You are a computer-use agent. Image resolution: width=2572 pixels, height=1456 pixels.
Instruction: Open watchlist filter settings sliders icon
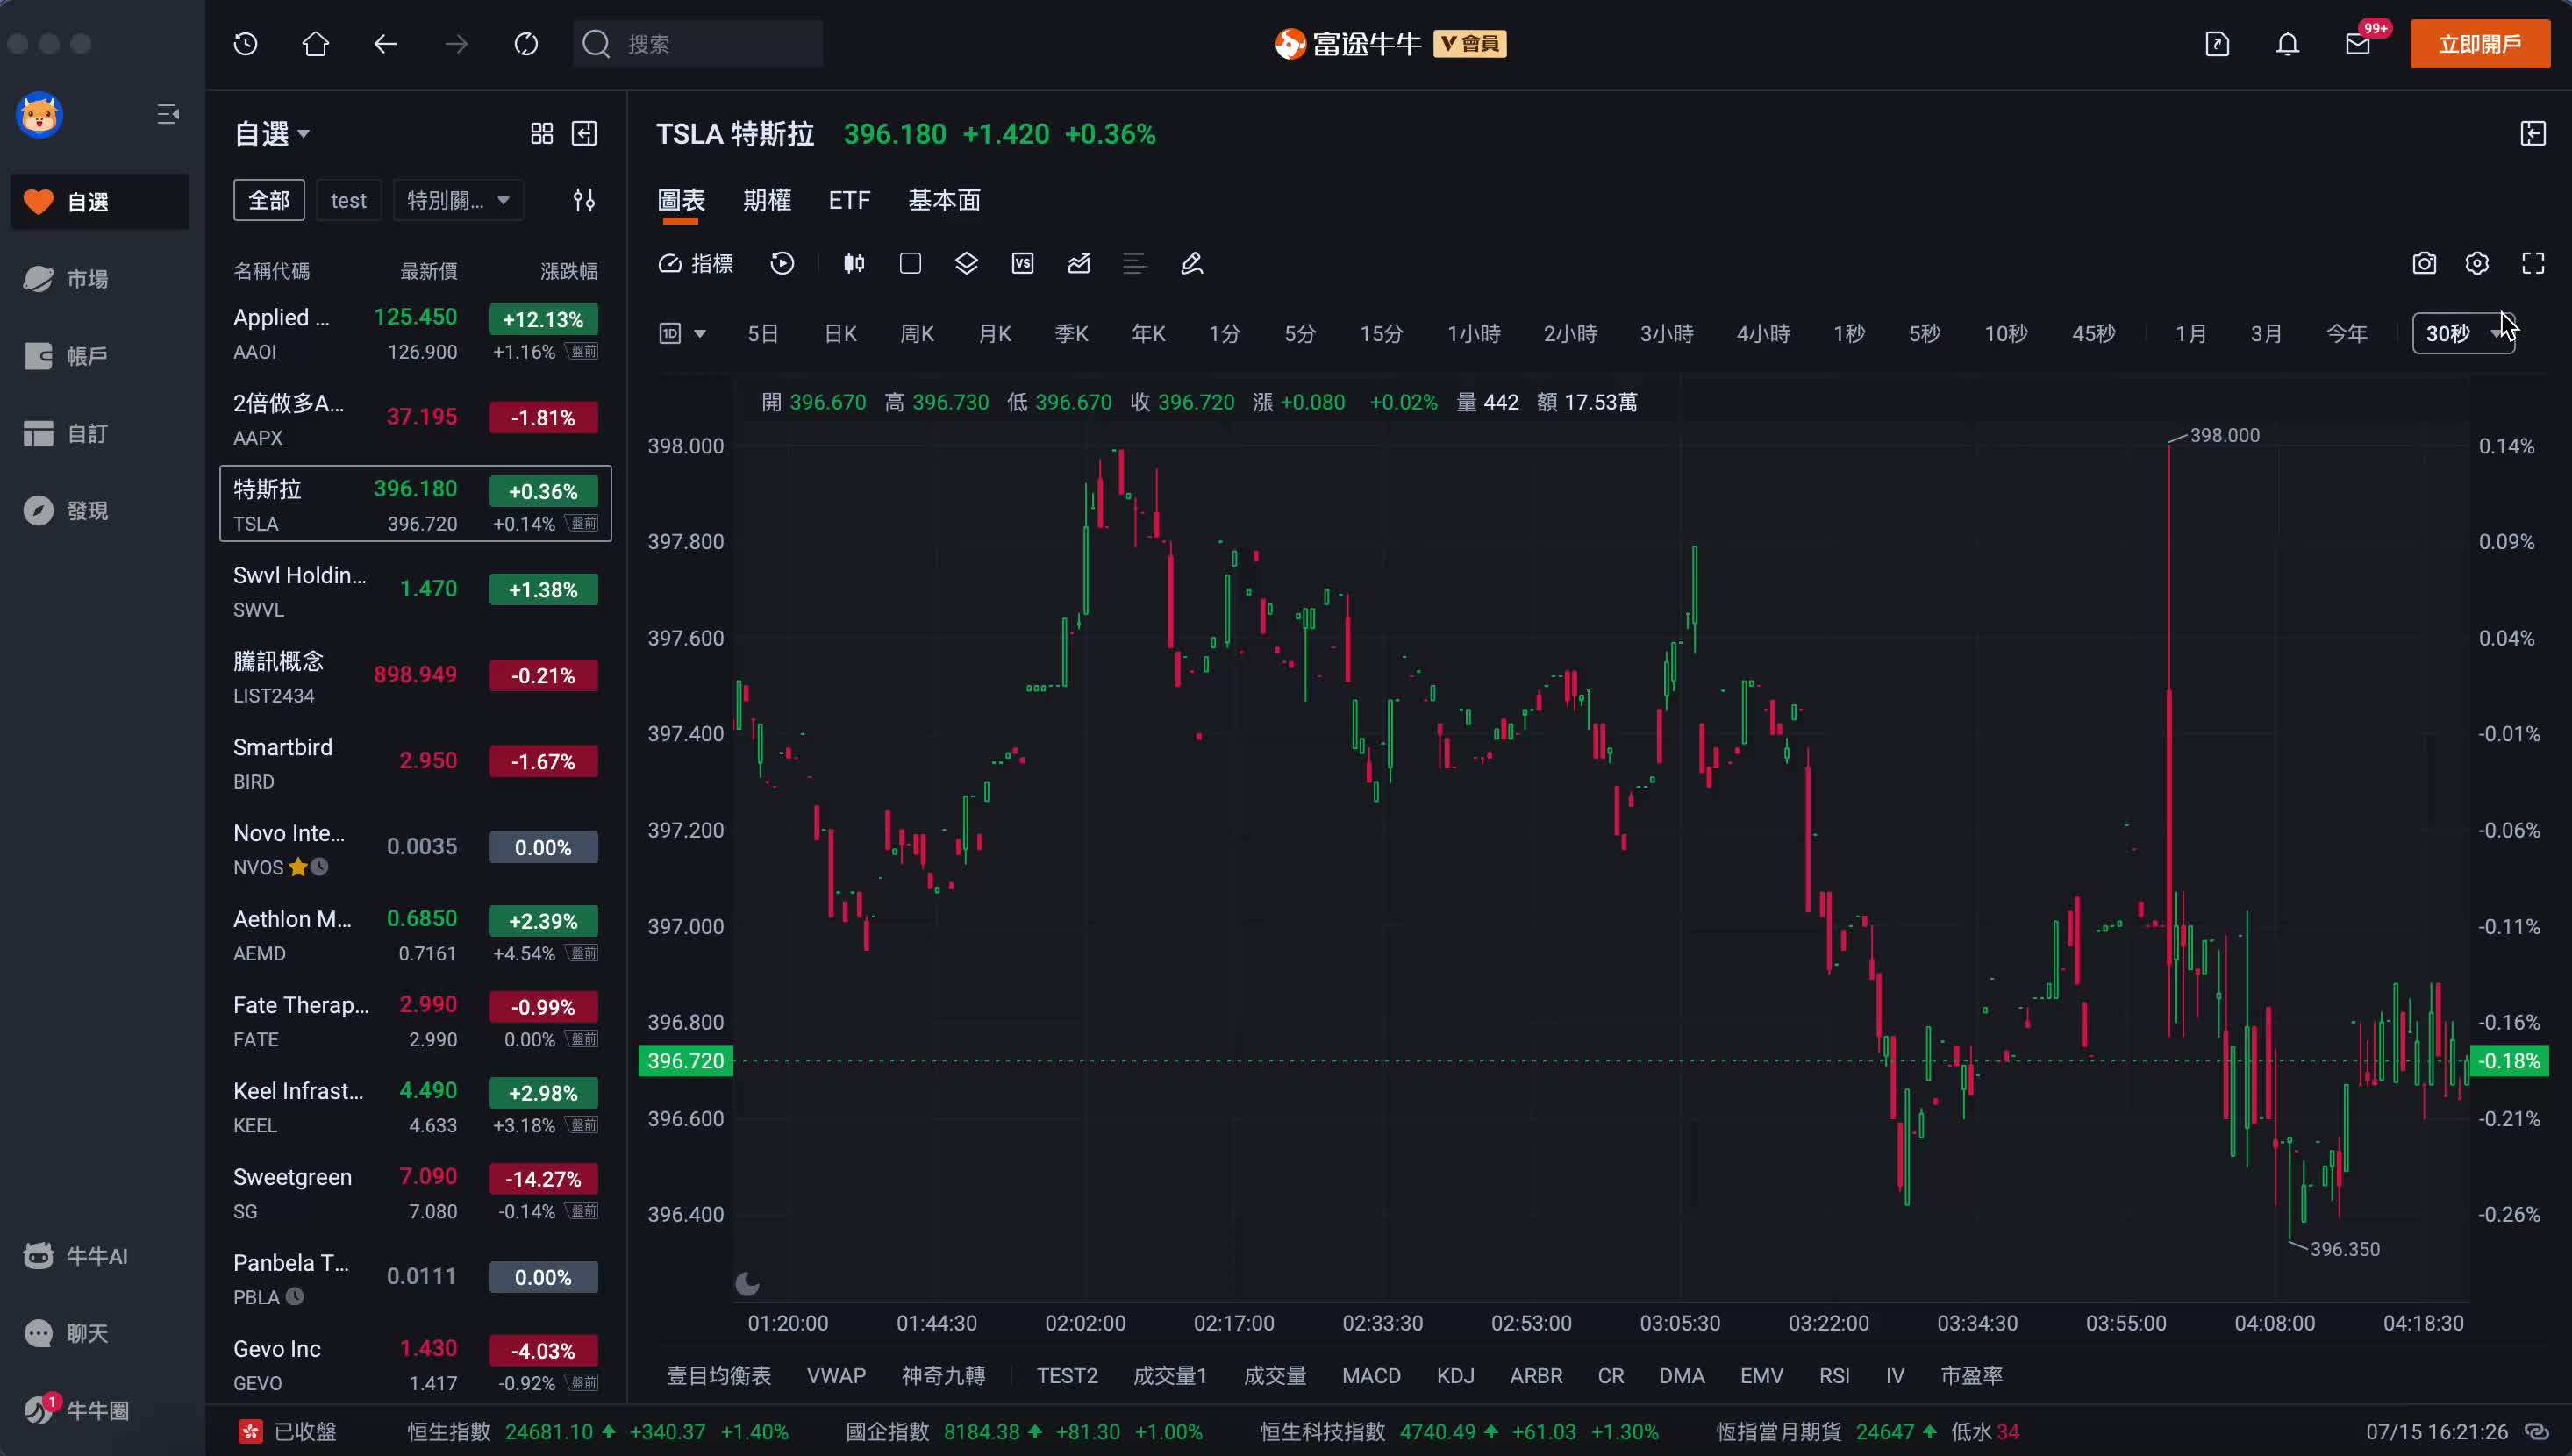pos(584,201)
